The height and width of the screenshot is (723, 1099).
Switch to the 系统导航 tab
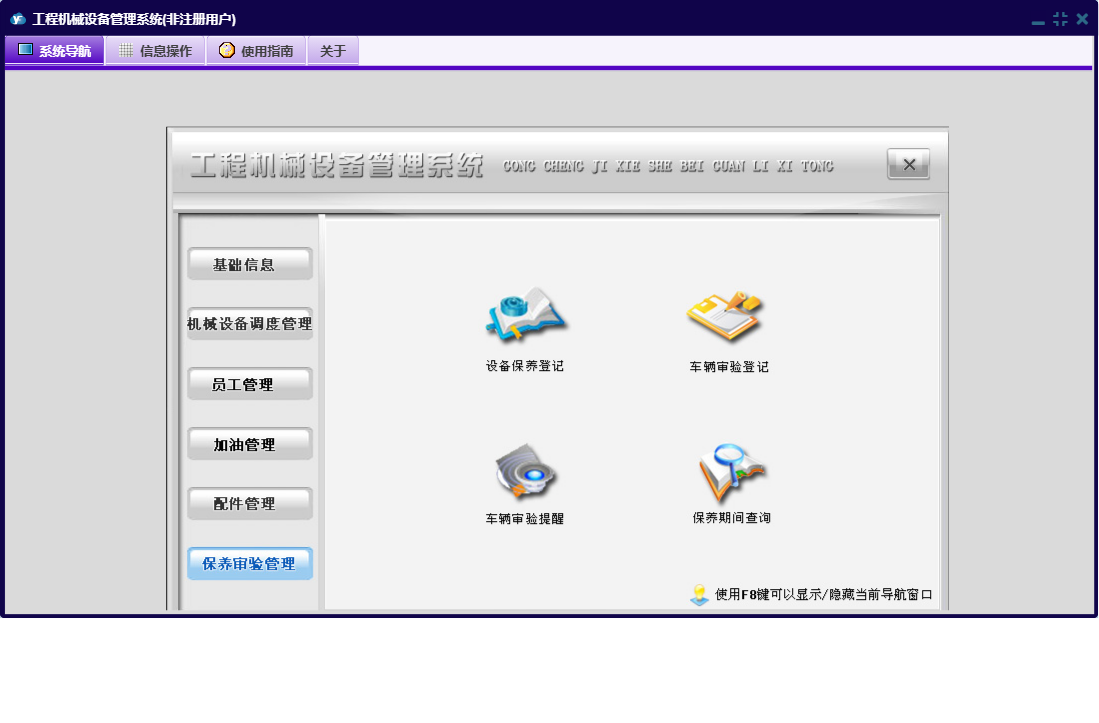55,51
